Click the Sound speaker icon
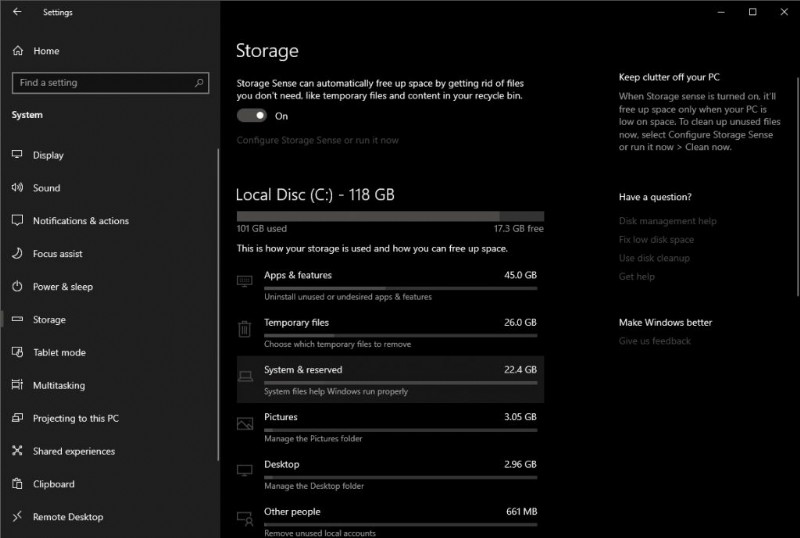 pos(17,188)
